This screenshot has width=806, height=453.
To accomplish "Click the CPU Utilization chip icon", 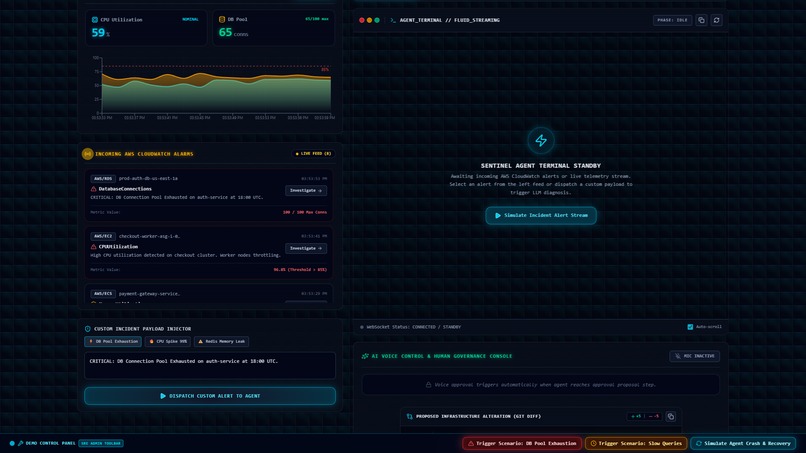I will click(95, 20).
